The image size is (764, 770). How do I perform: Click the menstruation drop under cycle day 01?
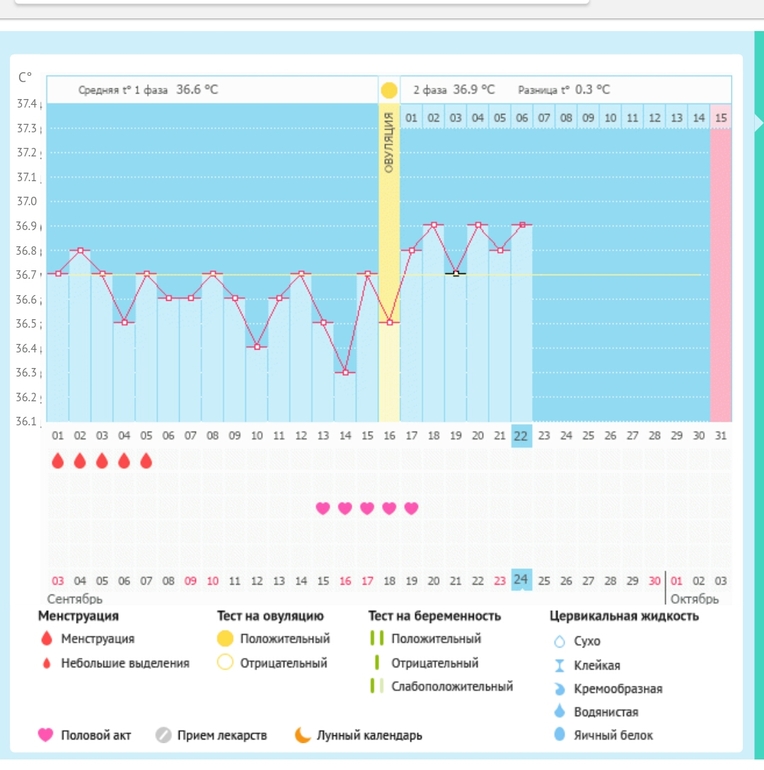pos(57,461)
